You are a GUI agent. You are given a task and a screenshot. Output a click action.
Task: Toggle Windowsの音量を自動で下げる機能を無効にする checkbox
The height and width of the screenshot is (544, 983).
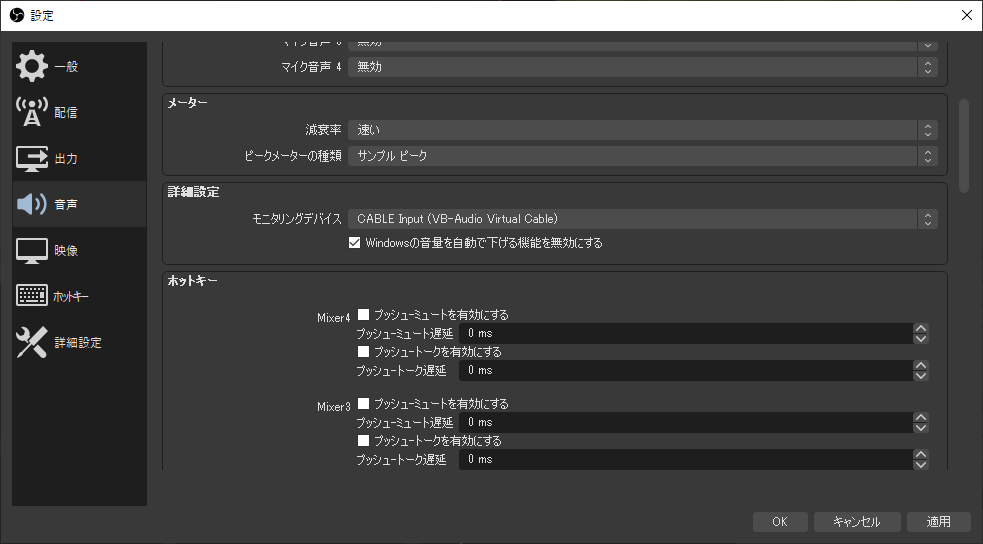point(354,243)
